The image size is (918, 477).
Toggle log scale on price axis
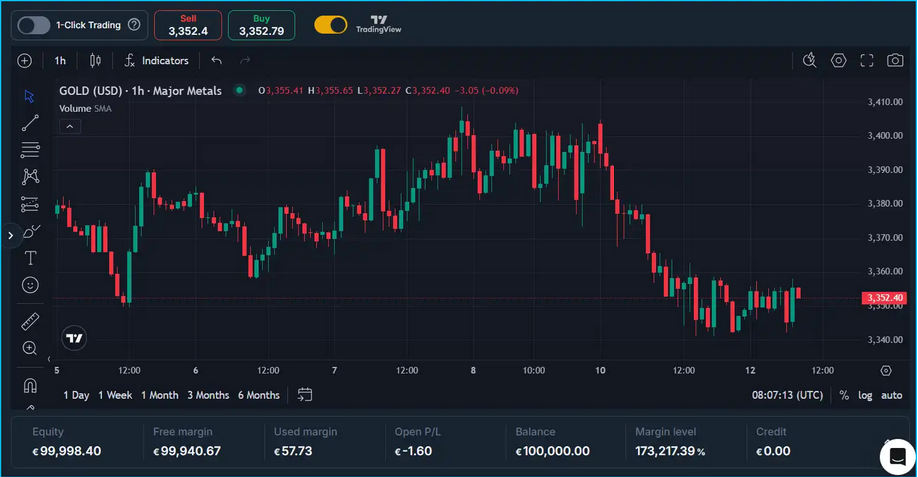pos(865,395)
